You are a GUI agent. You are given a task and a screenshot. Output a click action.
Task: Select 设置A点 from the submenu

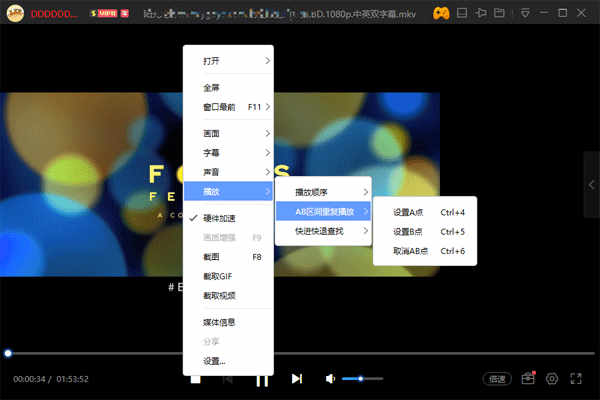click(x=425, y=212)
